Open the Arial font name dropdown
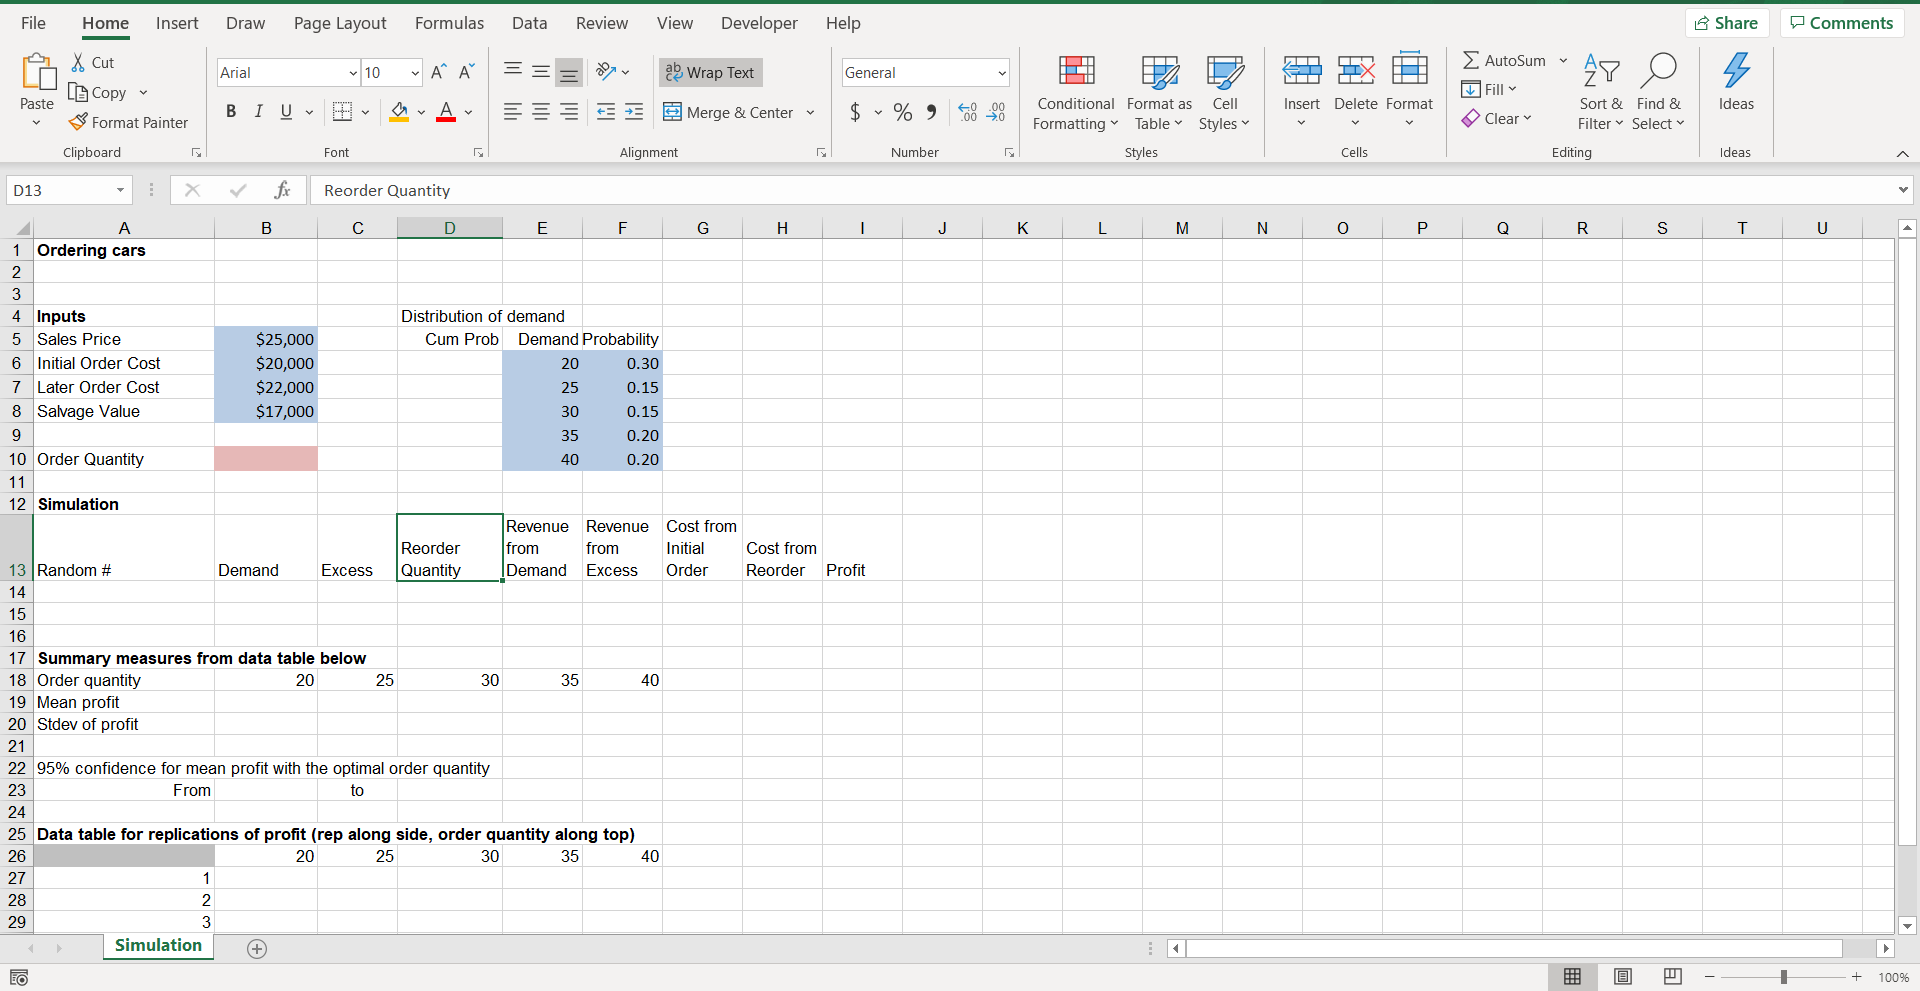The width and height of the screenshot is (1920, 991). tap(353, 73)
